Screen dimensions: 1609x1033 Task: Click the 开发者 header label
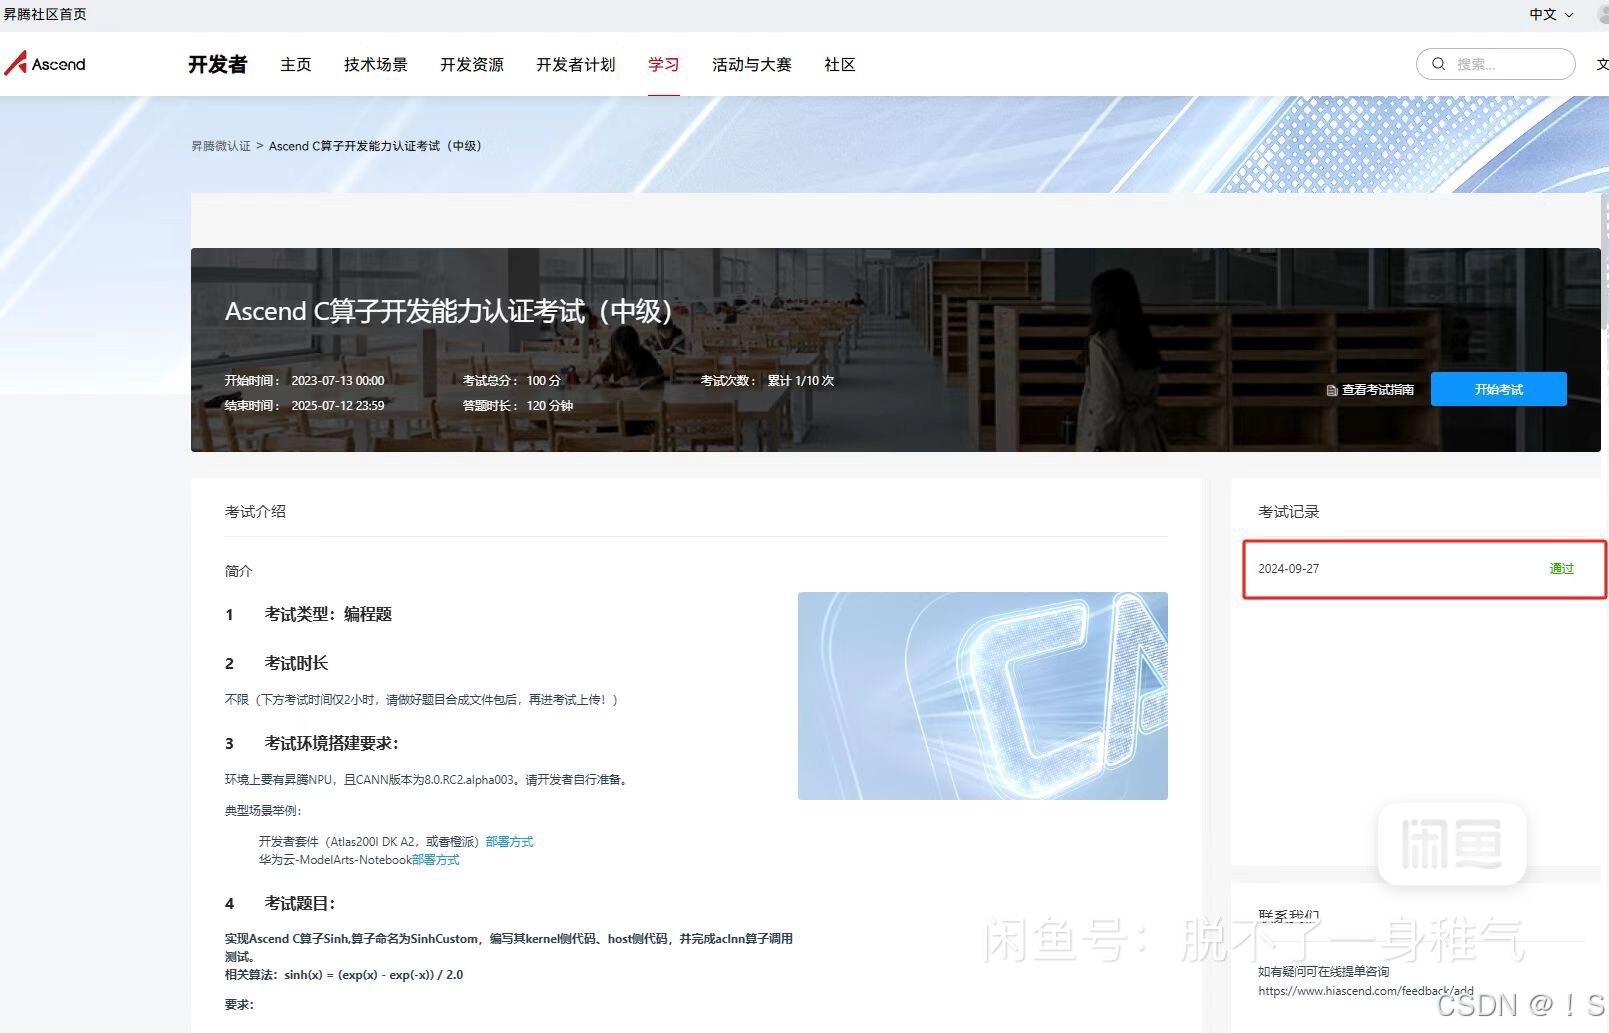click(216, 64)
